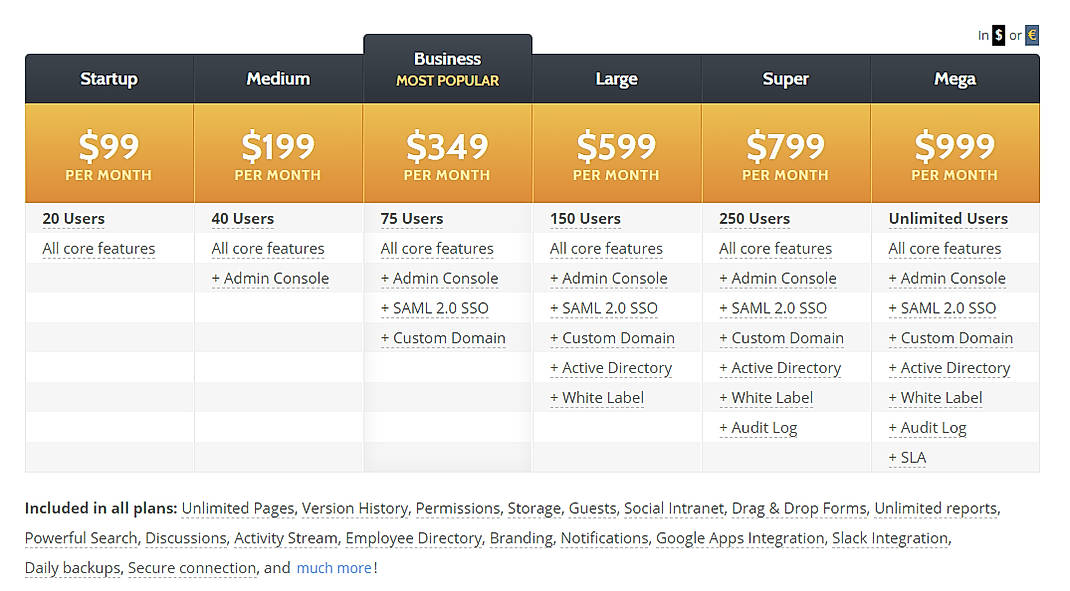Open the Unlimited Pages link

238,508
